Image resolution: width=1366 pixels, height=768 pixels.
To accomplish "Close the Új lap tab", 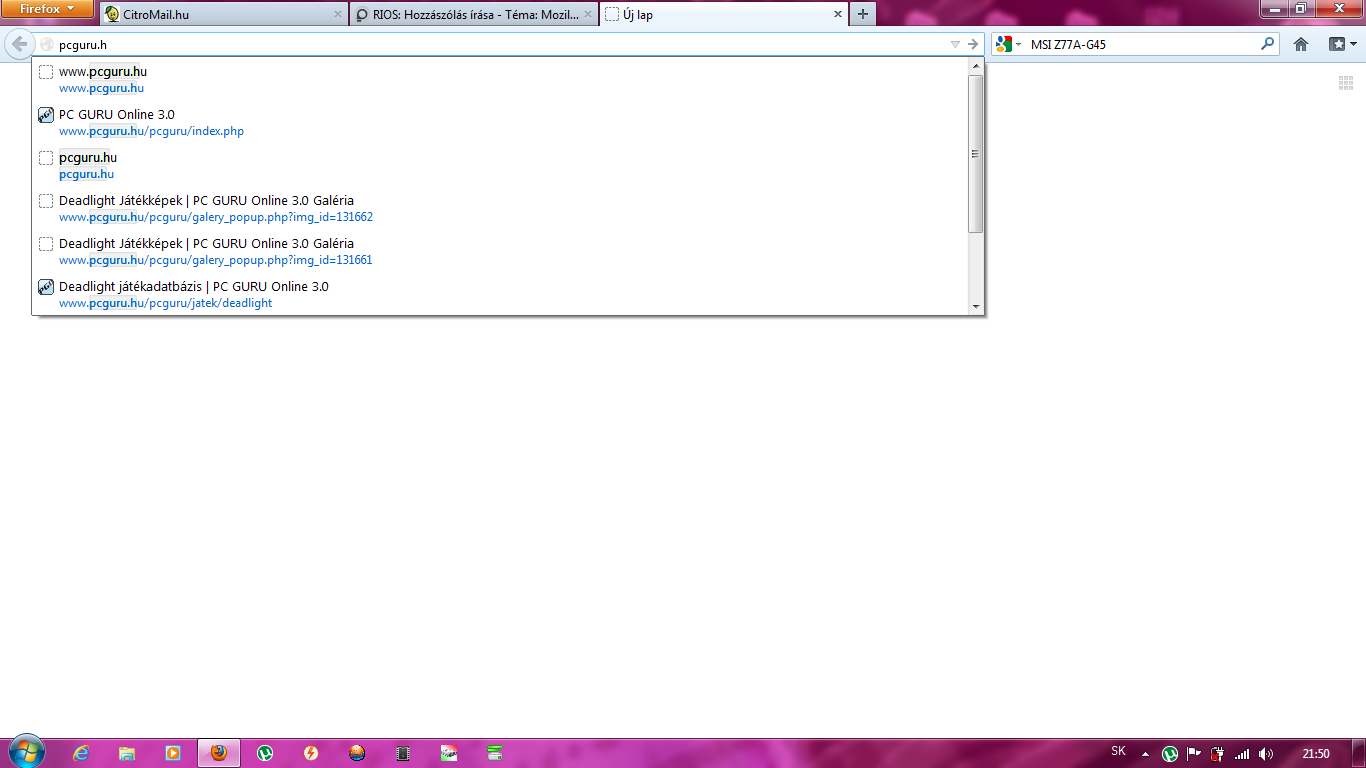I will (x=837, y=15).
